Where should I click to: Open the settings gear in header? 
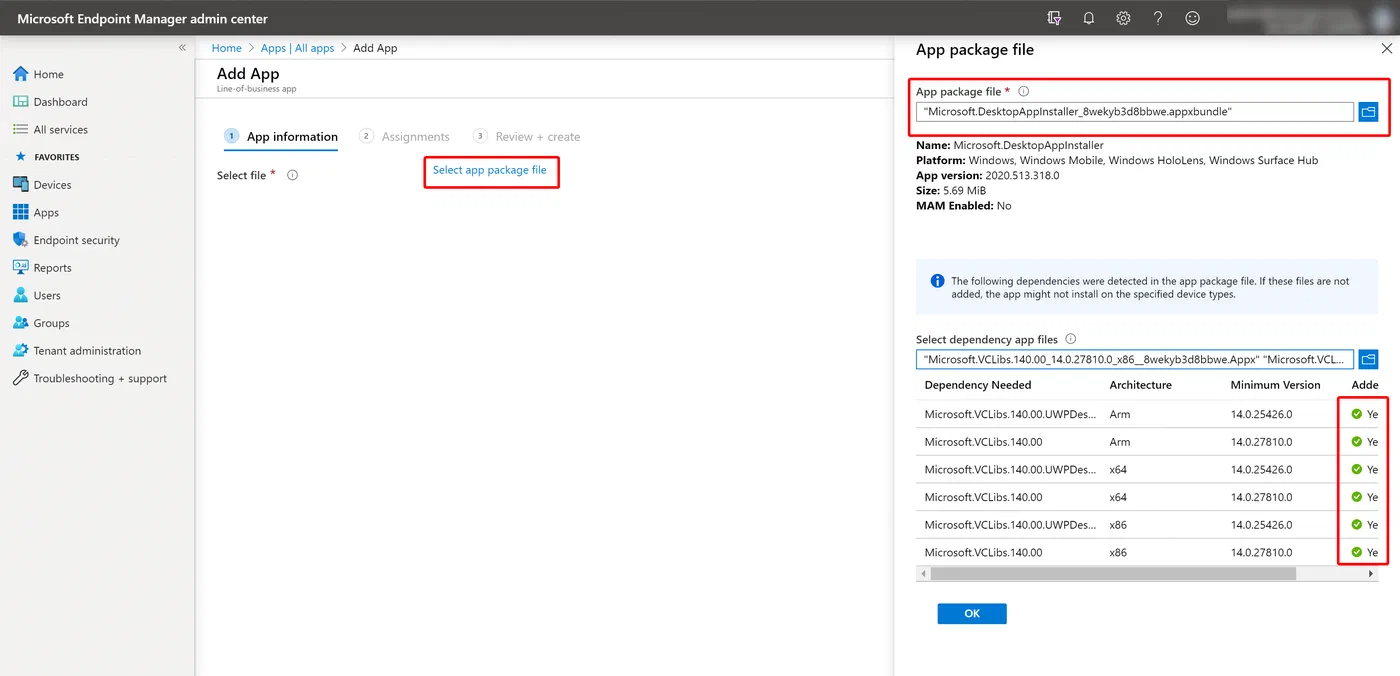(x=1123, y=18)
